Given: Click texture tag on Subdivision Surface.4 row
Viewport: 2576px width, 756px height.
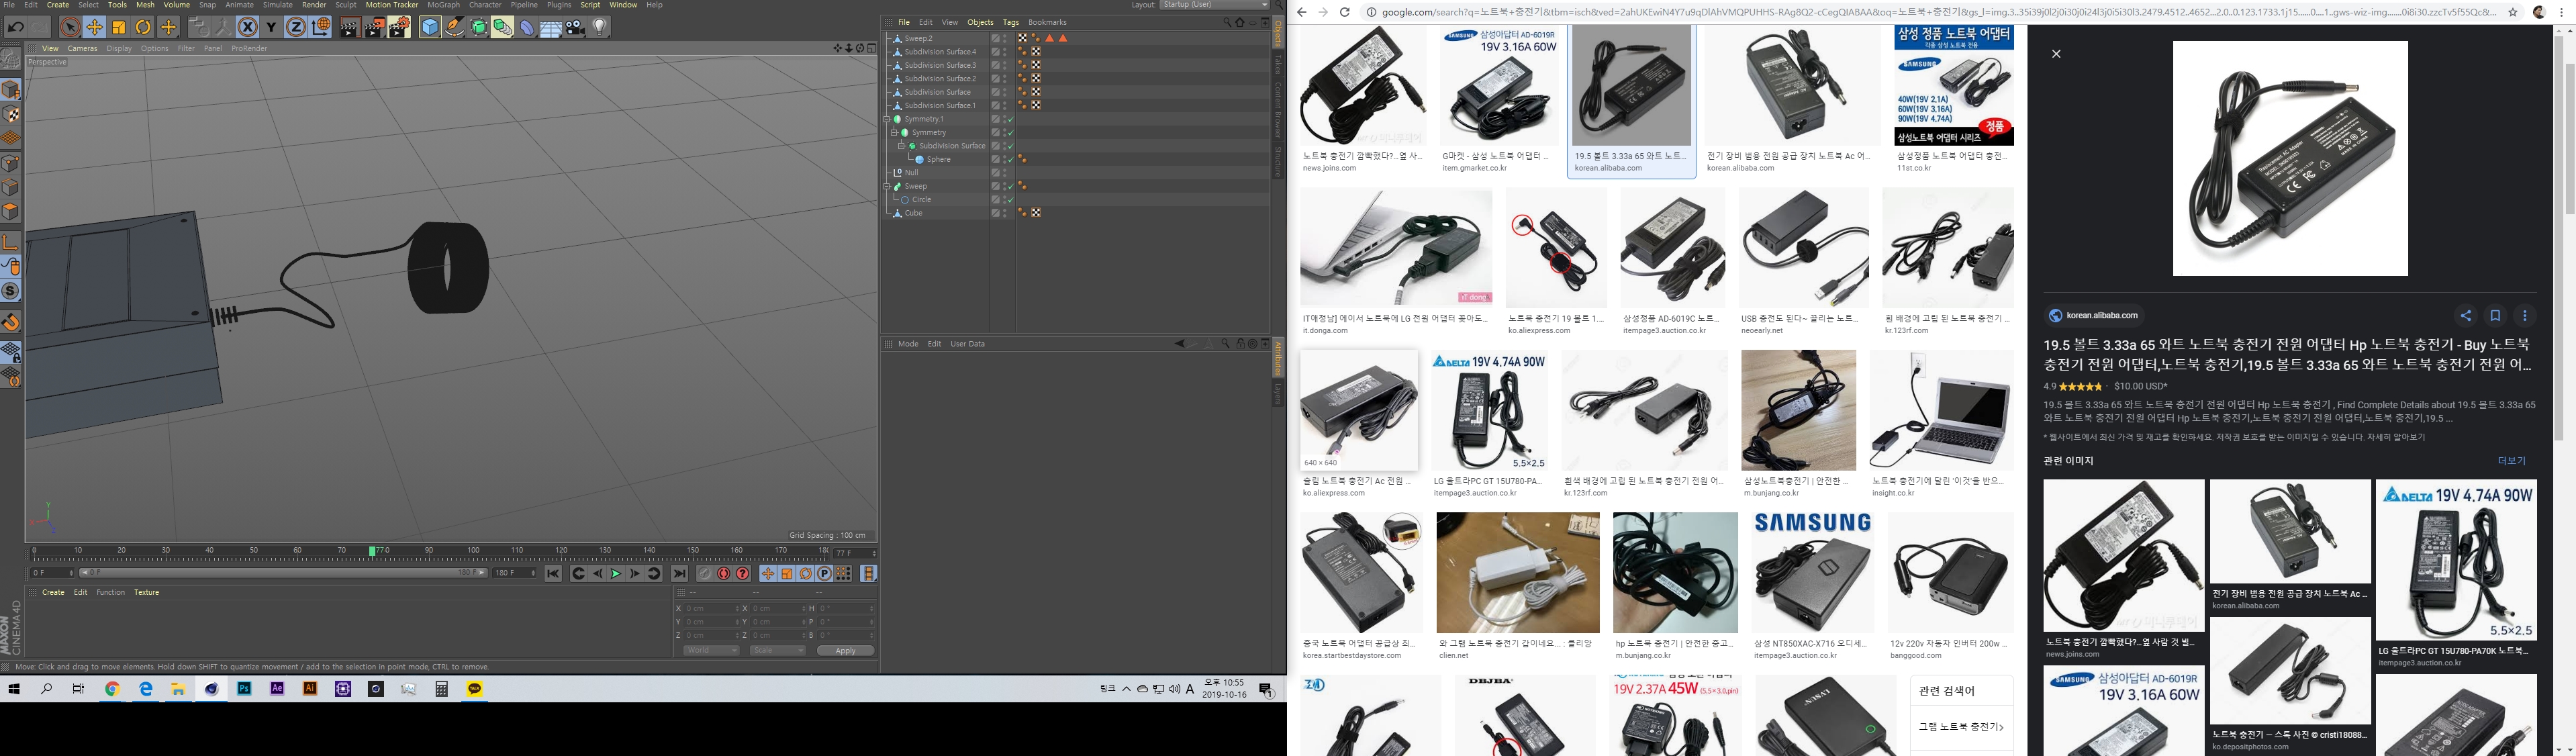Looking at the screenshot, I should (1036, 52).
